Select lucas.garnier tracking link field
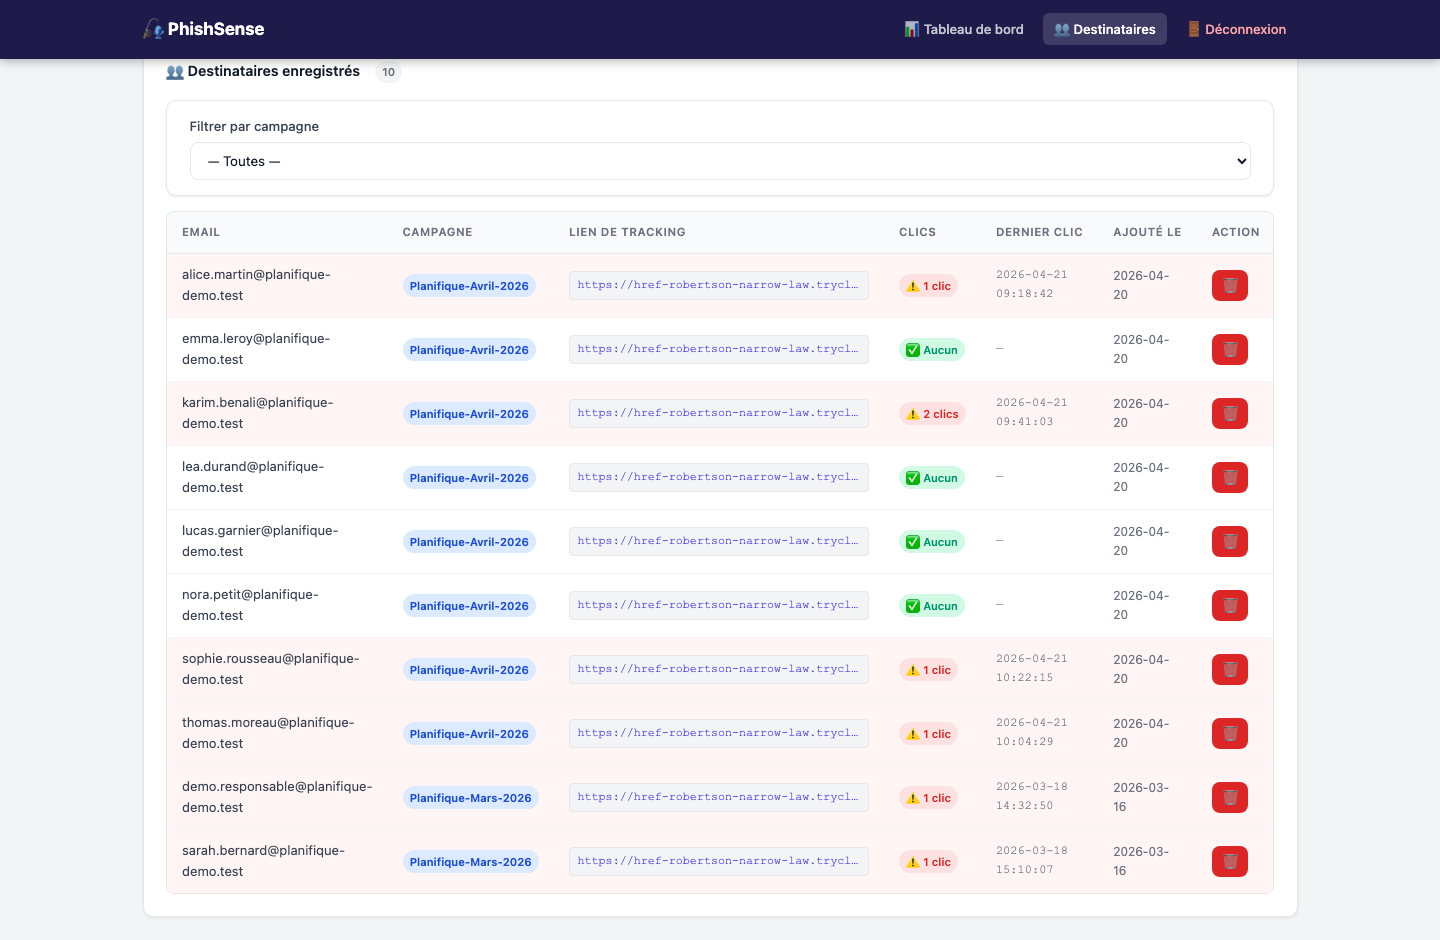Image resolution: width=1440 pixels, height=940 pixels. [x=719, y=541]
